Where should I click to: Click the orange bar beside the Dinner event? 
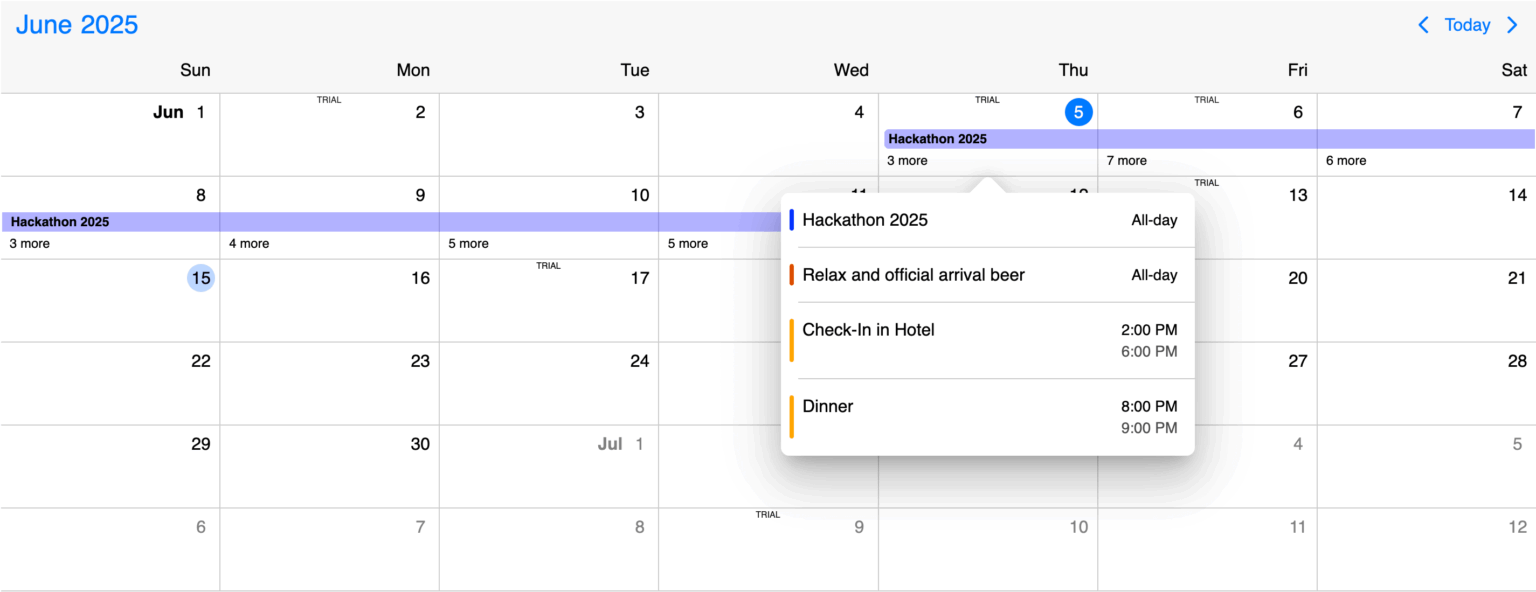(x=793, y=416)
